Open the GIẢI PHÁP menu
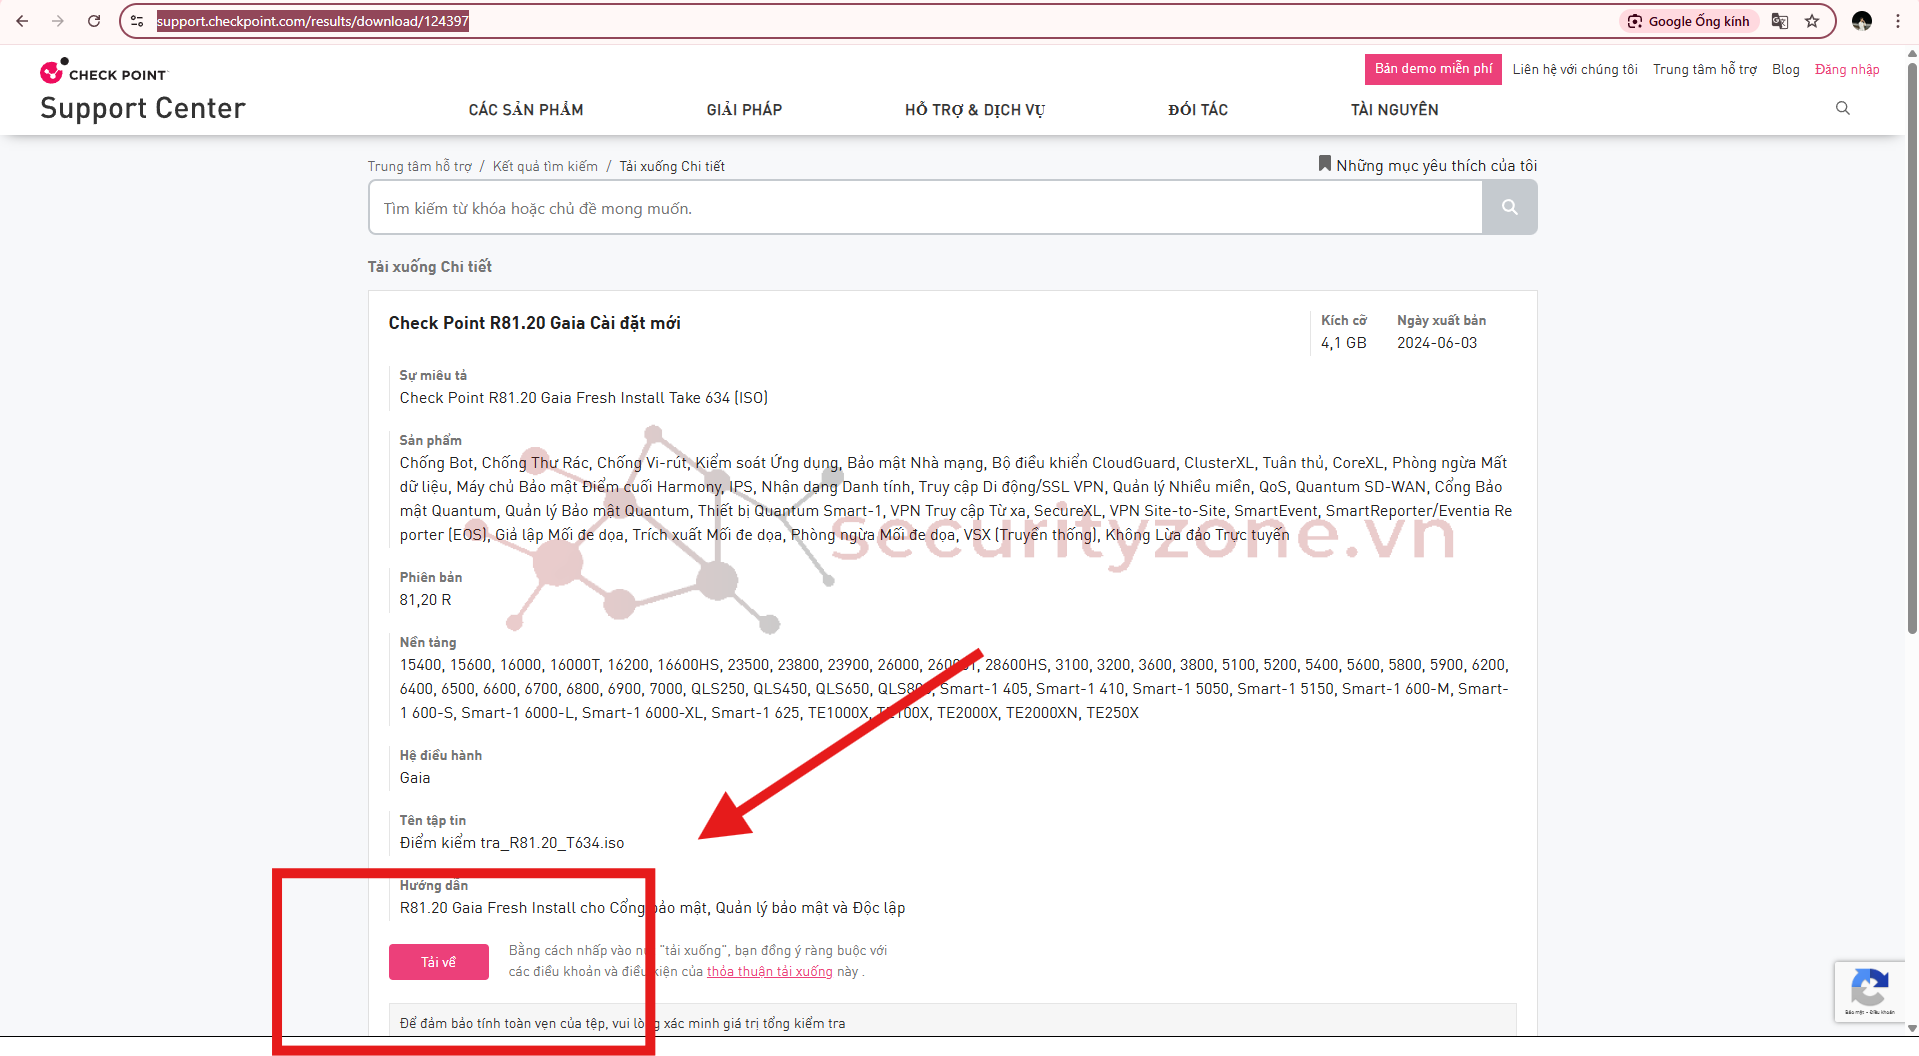Image resolution: width=1919 pixels, height=1056 pixels. click(744, 110)
